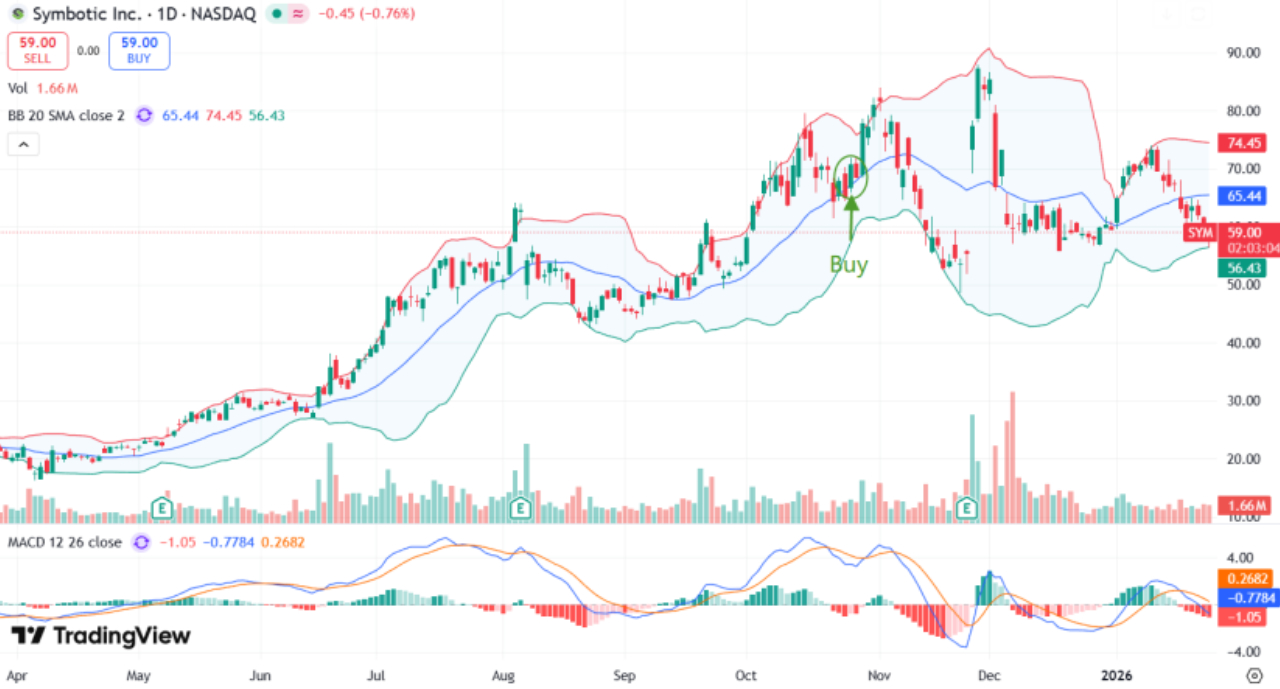
Task: Open the earnings marker near December
Action: [967, 509]
